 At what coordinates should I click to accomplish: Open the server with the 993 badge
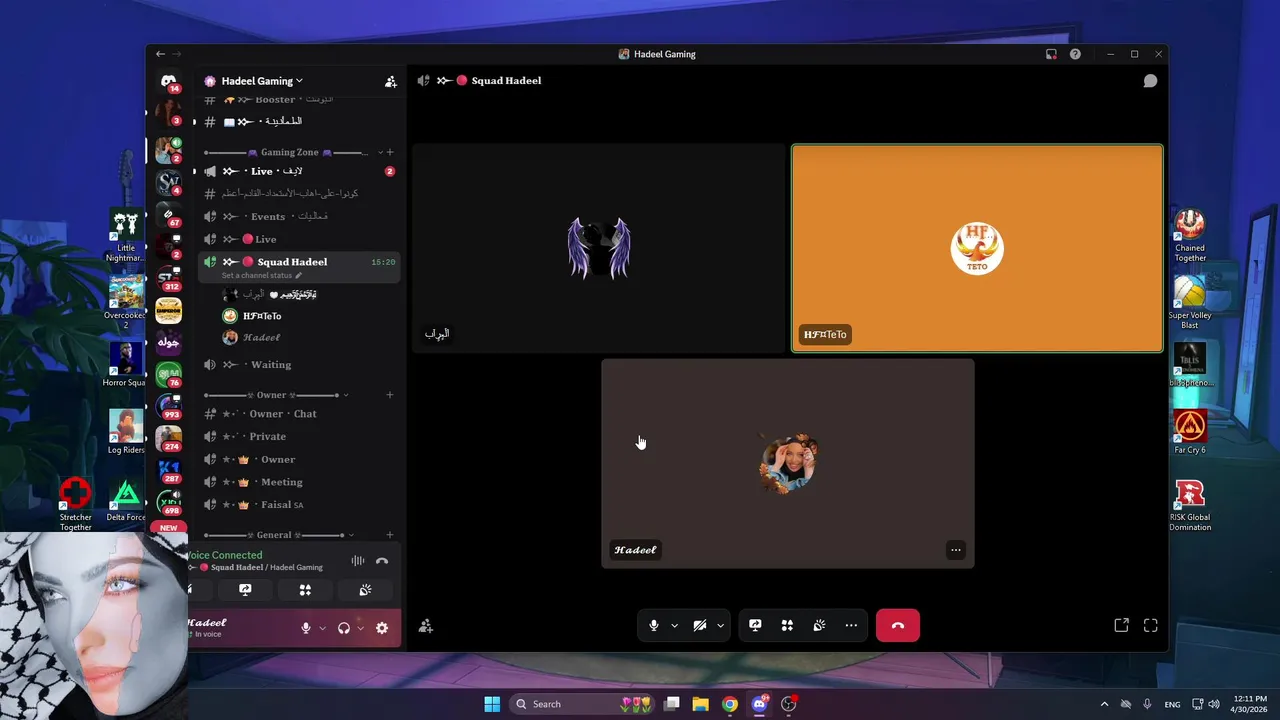point(168,406)
